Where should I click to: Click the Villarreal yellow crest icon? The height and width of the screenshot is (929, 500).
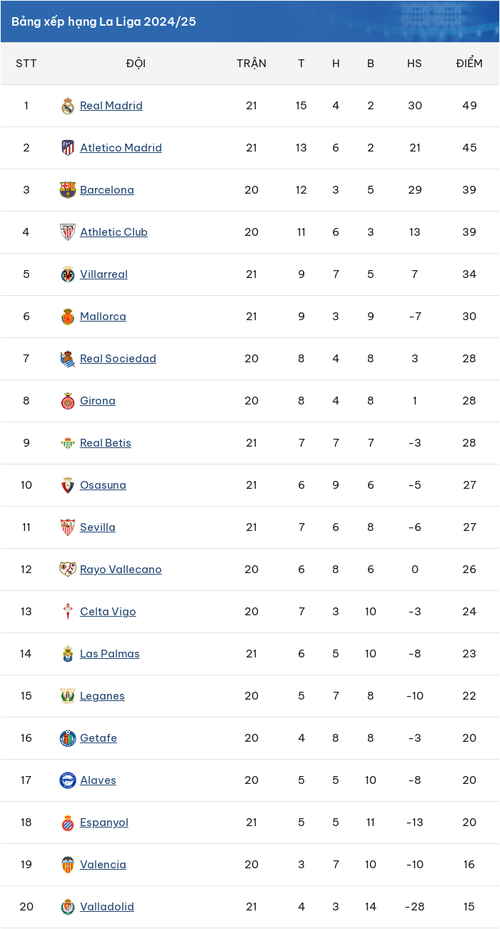(x=68, y=274)
